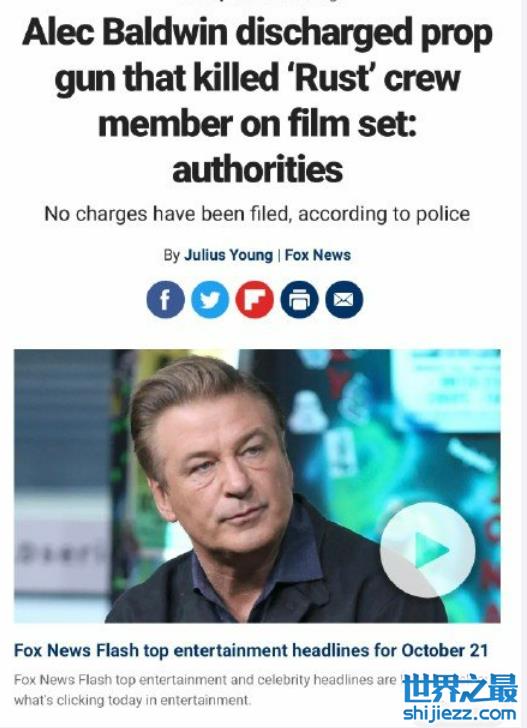Viewport: 527px width, 728px height.
Task: Click the 'By' label before the author name
Action: (171, 255)
